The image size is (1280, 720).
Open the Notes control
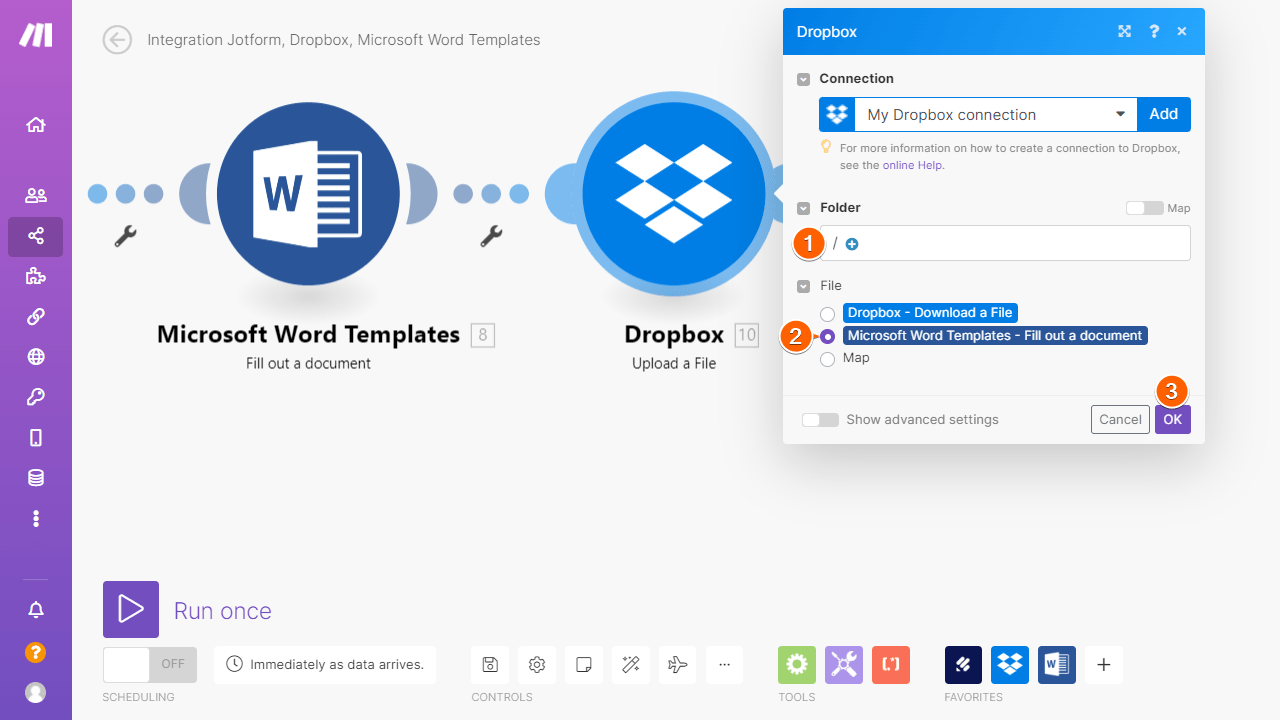pos(584,664)
